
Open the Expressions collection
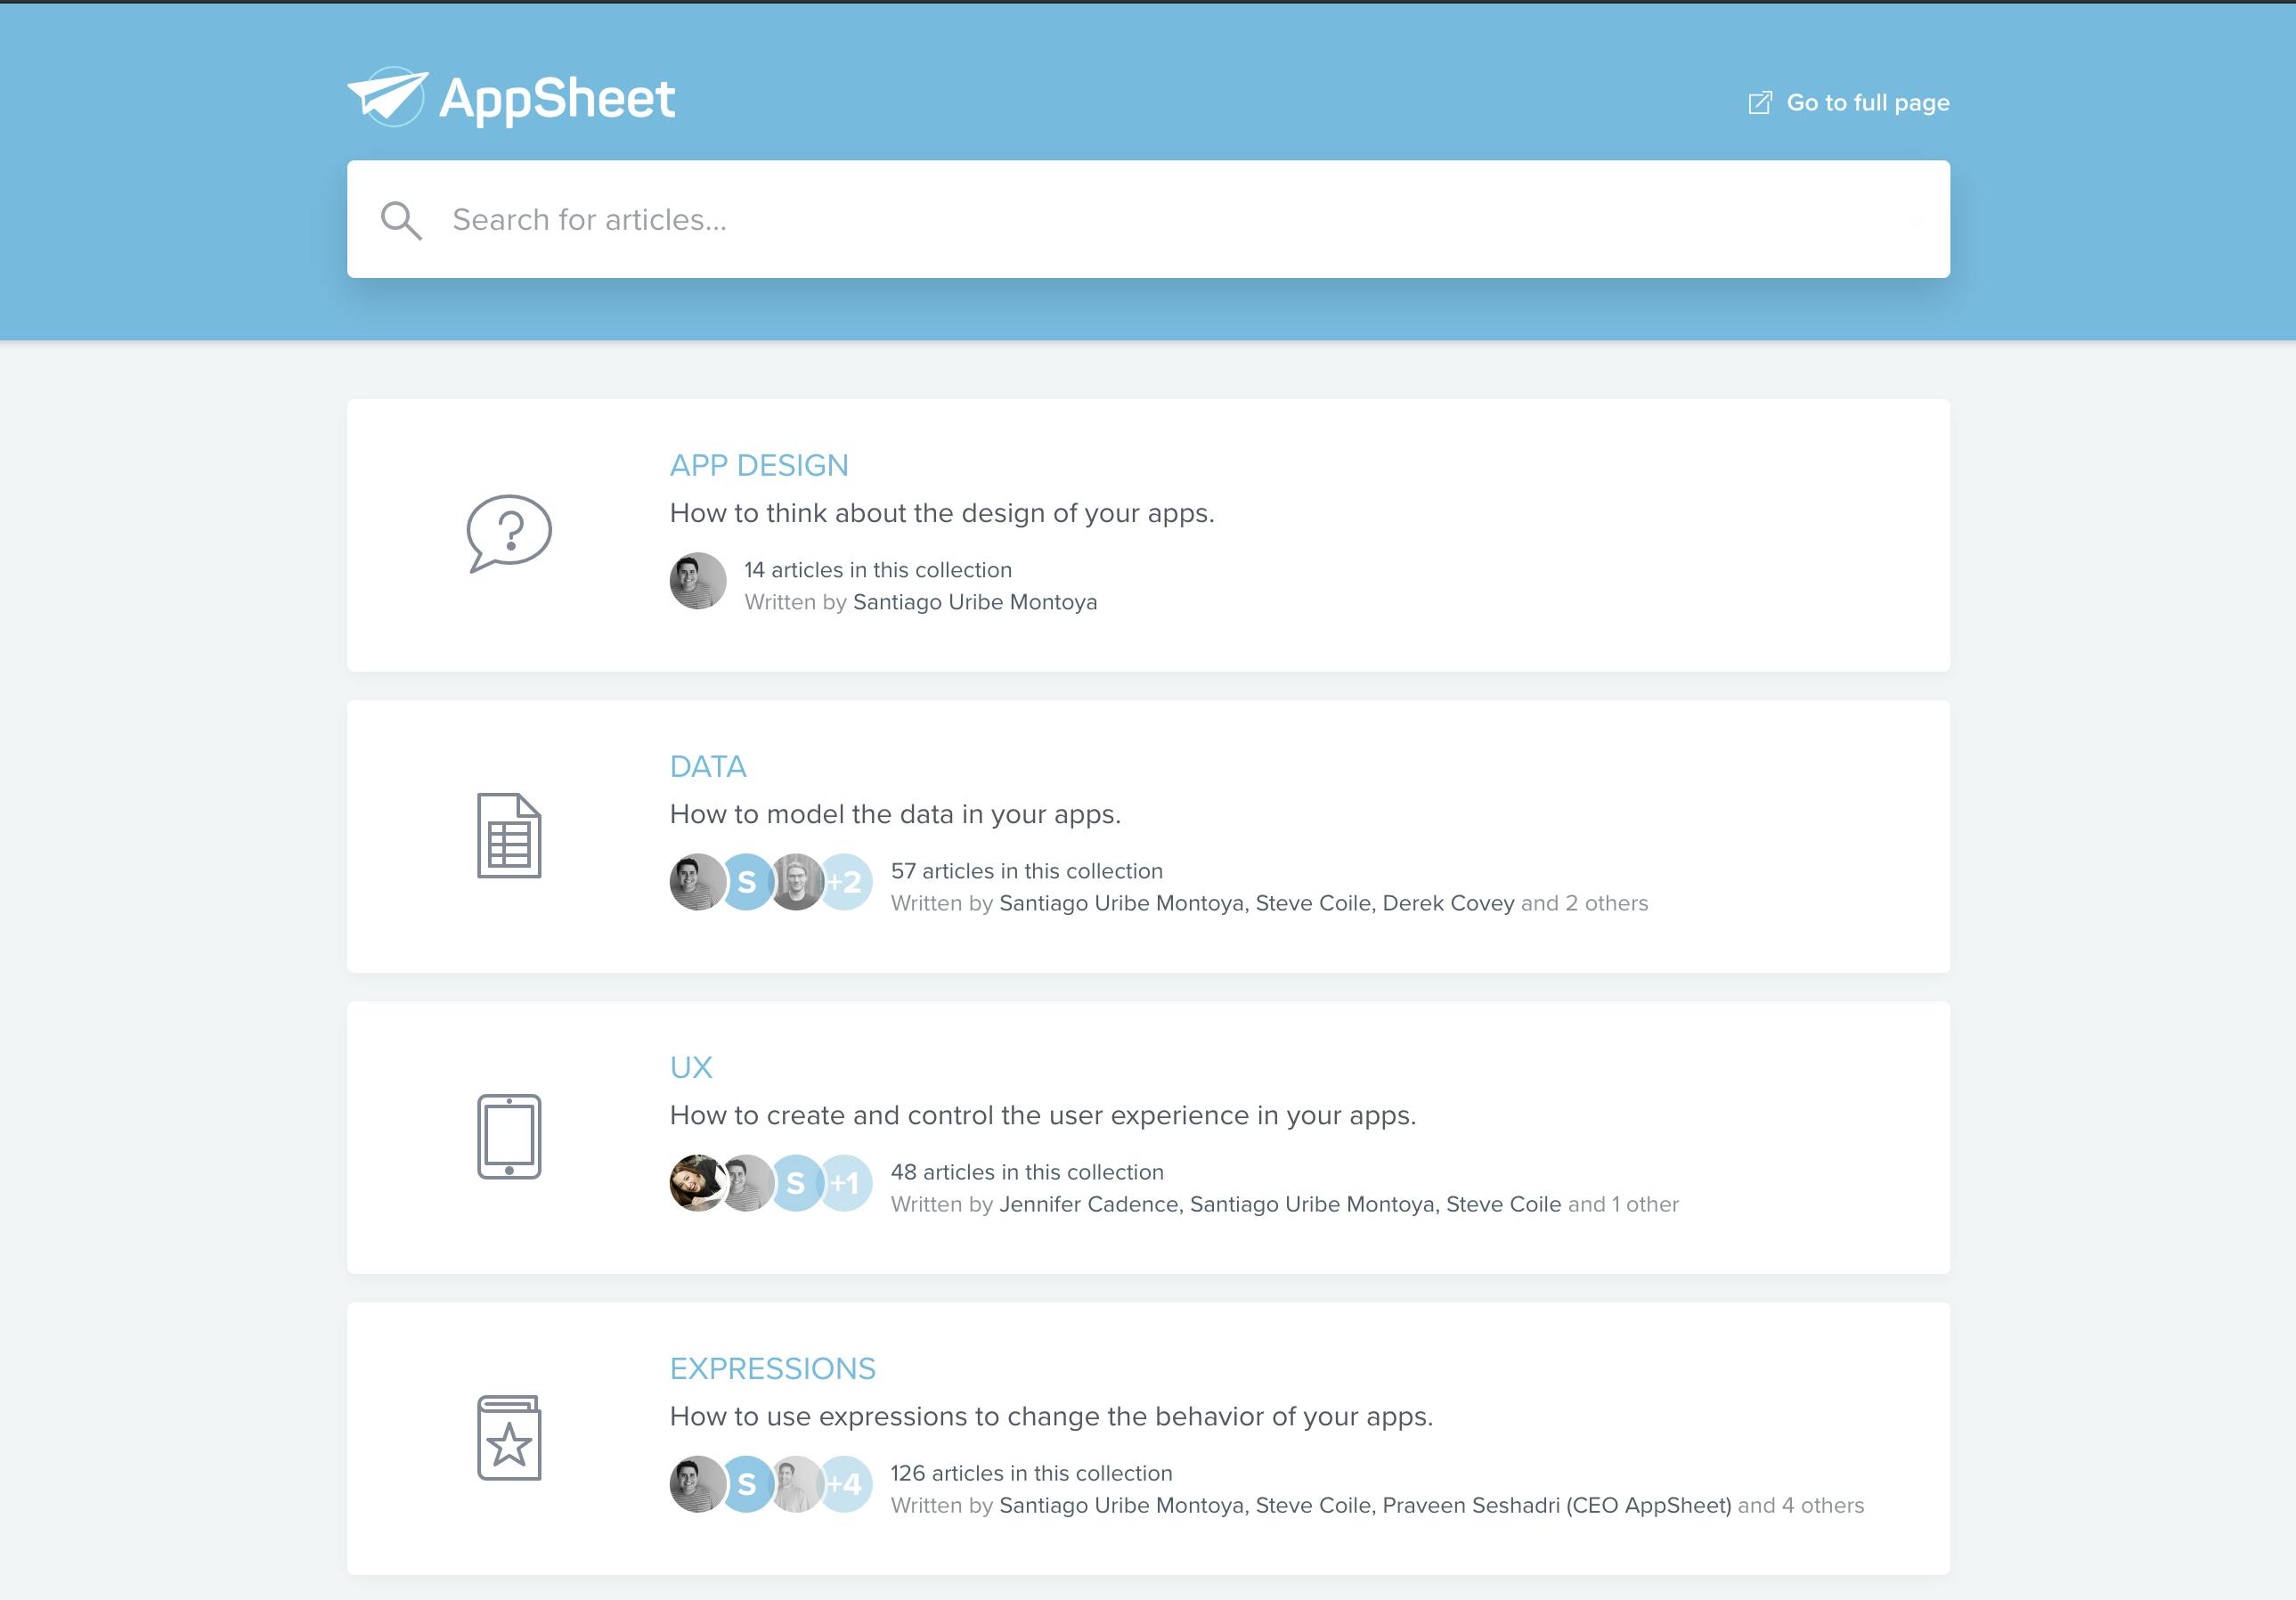pos(773,1368)
